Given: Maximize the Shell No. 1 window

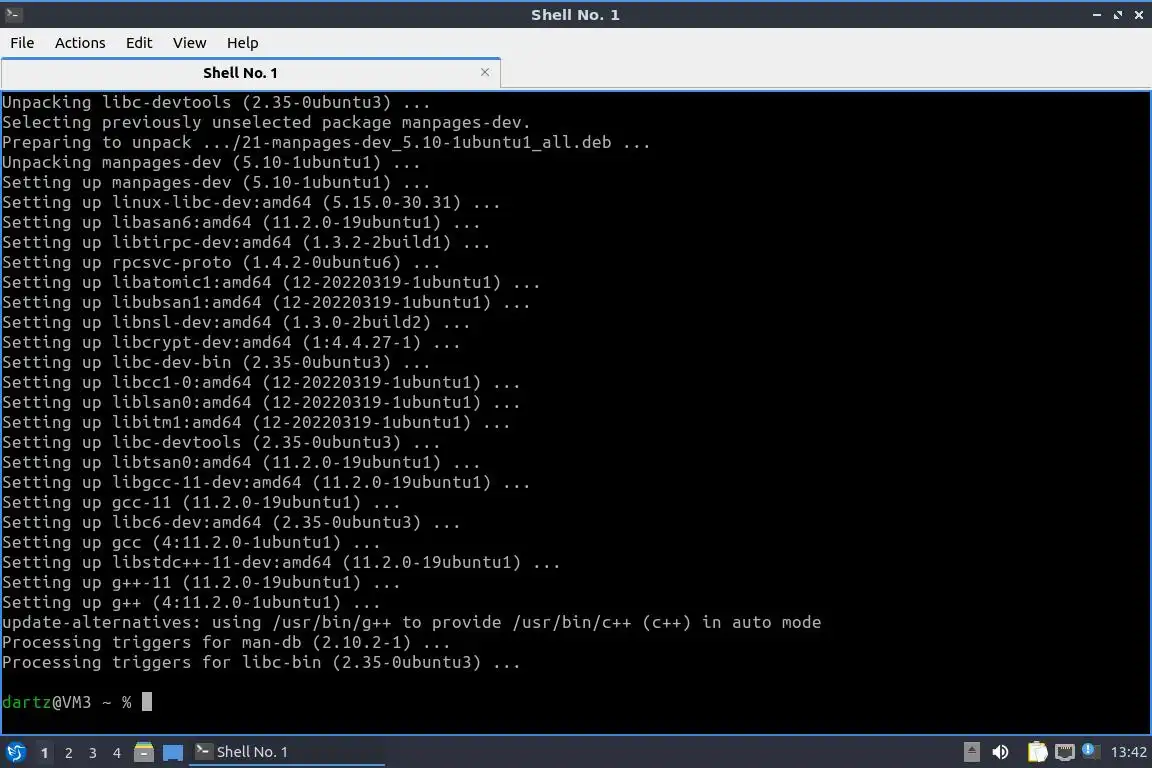Looking at the screenshot, I should 1117,15.
